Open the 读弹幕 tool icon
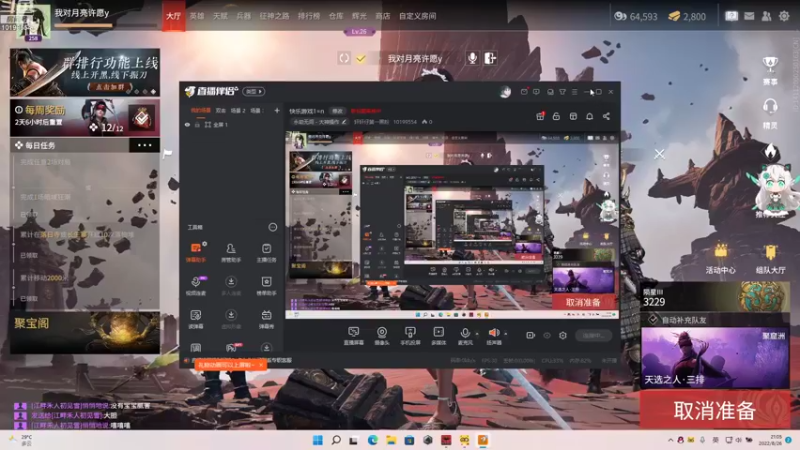Viewport: 800px width, 450px height. [x=195, y=319]
